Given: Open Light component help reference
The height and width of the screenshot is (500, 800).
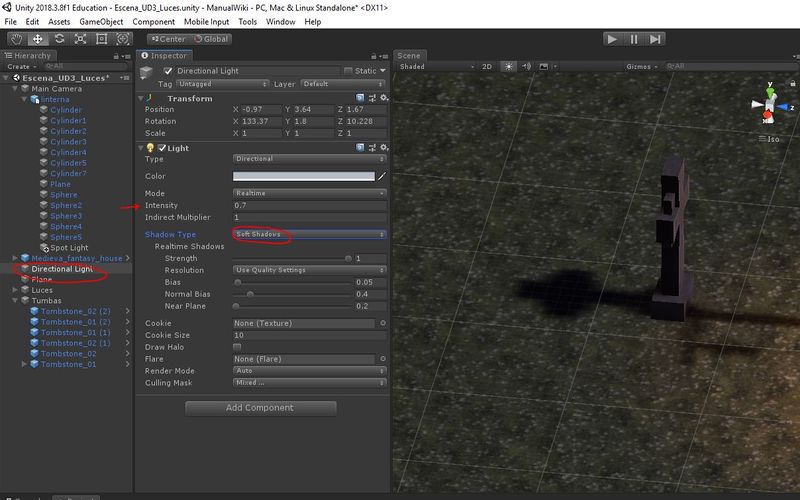Looking at the screenshot, I should coord(360,147).
